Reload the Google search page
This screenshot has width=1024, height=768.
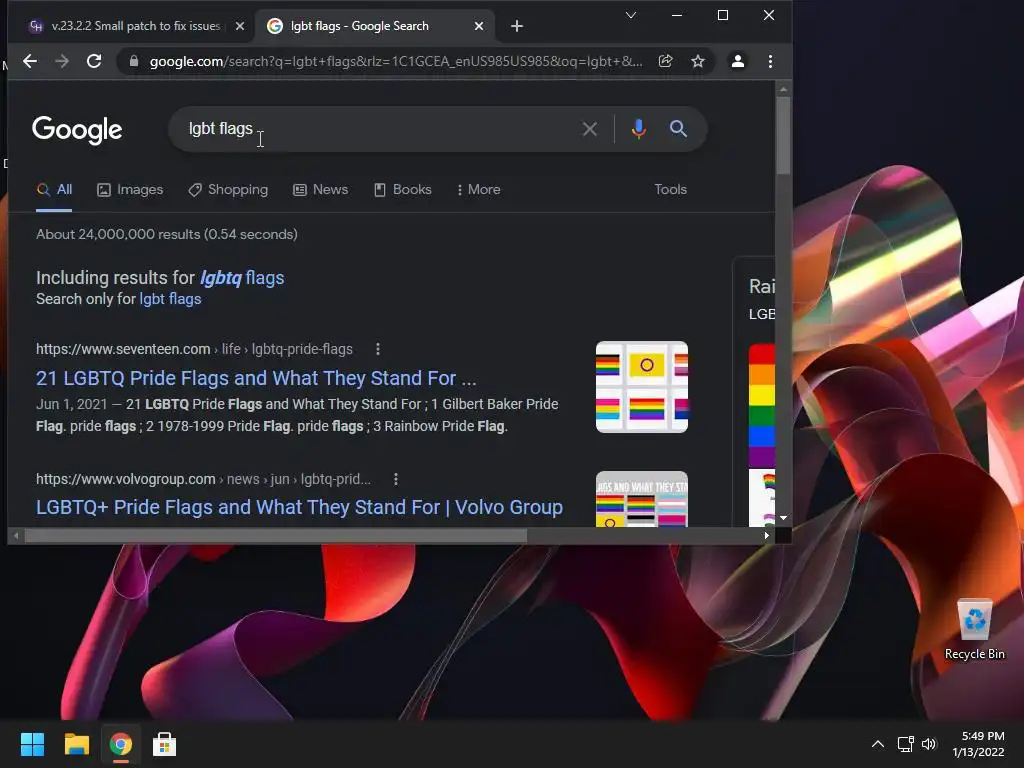click(x=94, y=61)
